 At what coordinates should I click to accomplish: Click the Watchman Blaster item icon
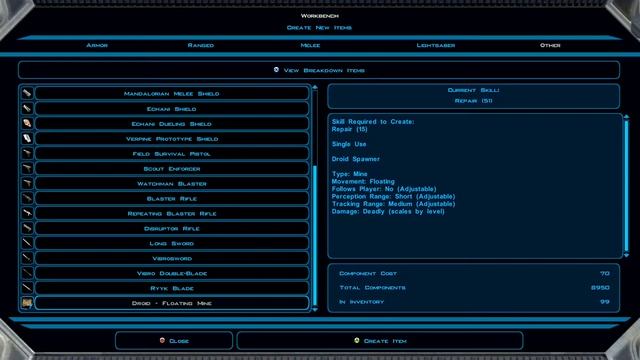(x=27, y=183)
